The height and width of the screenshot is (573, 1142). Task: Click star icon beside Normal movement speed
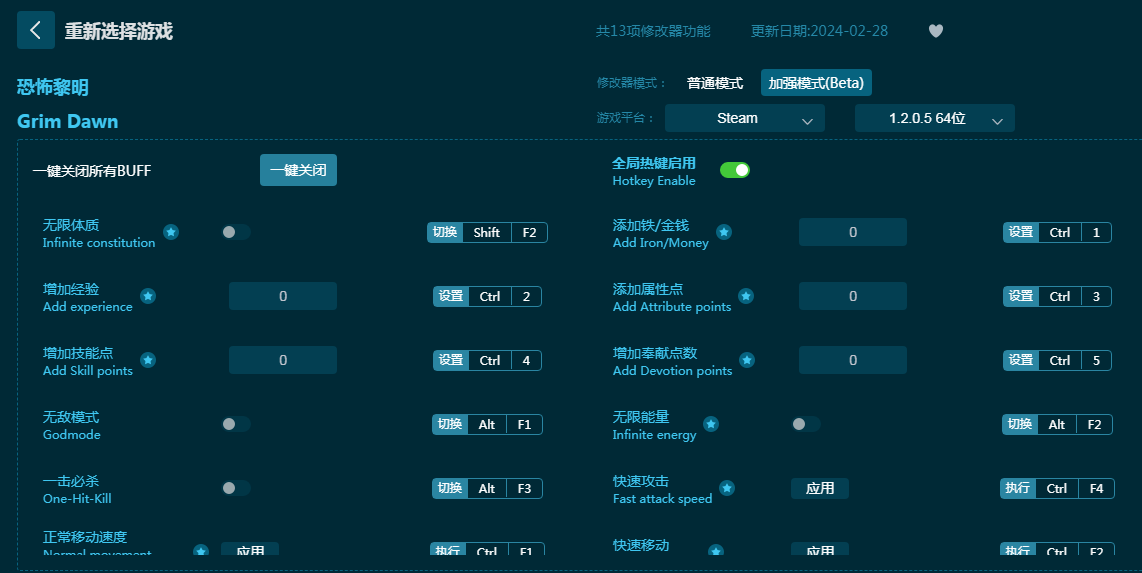click(x=201, y=551)
